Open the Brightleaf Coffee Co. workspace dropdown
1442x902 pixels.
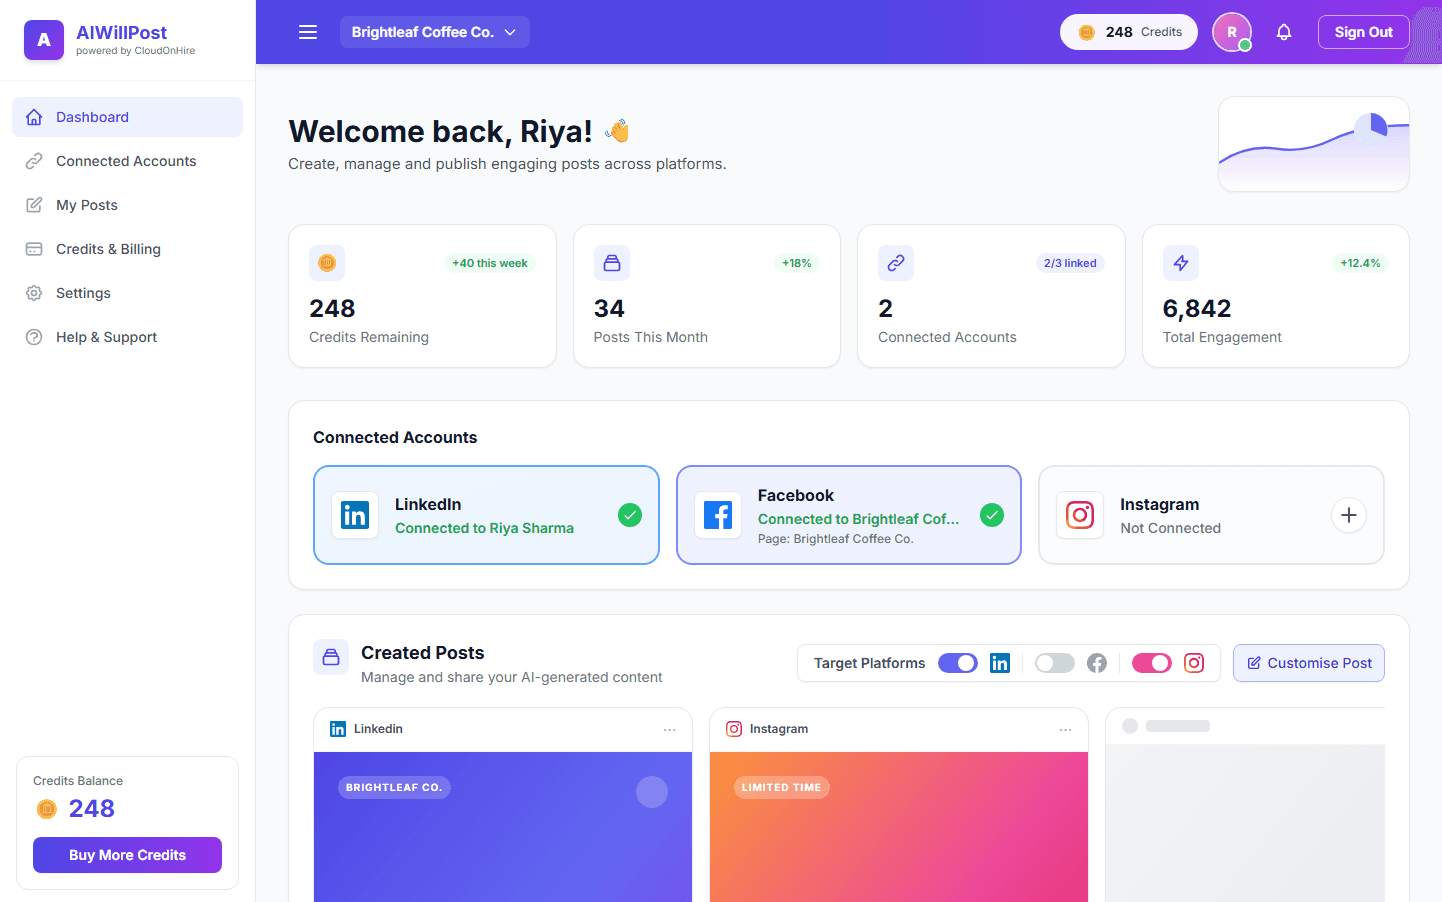435,32
